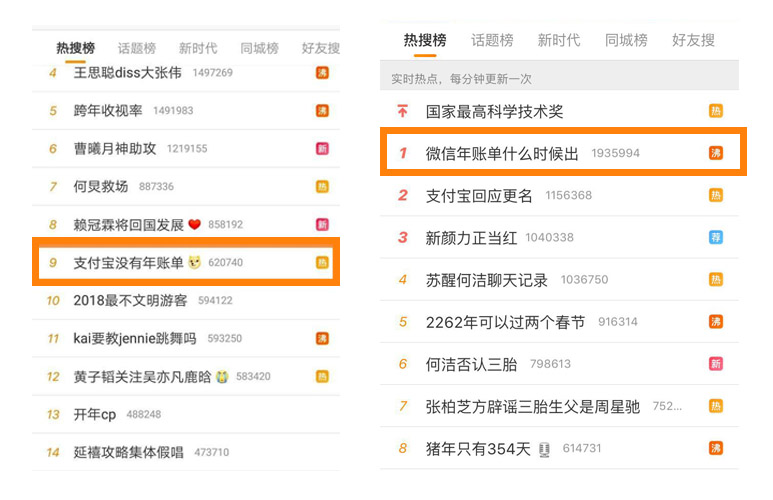Viewport: 773px width, 500px height.
Task: Click the 沸 badge beside 王思聪diss大张伟
Action: click(322, 73)
